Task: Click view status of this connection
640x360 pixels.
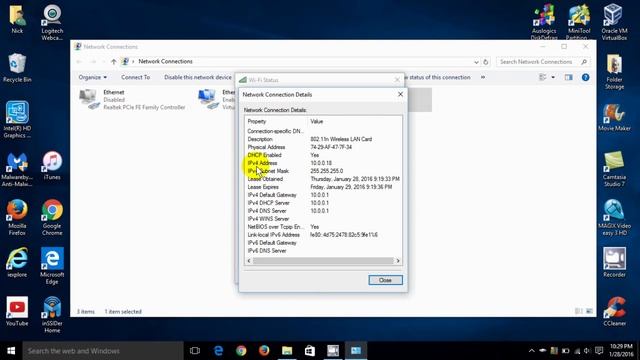Action: pos(438,77)
